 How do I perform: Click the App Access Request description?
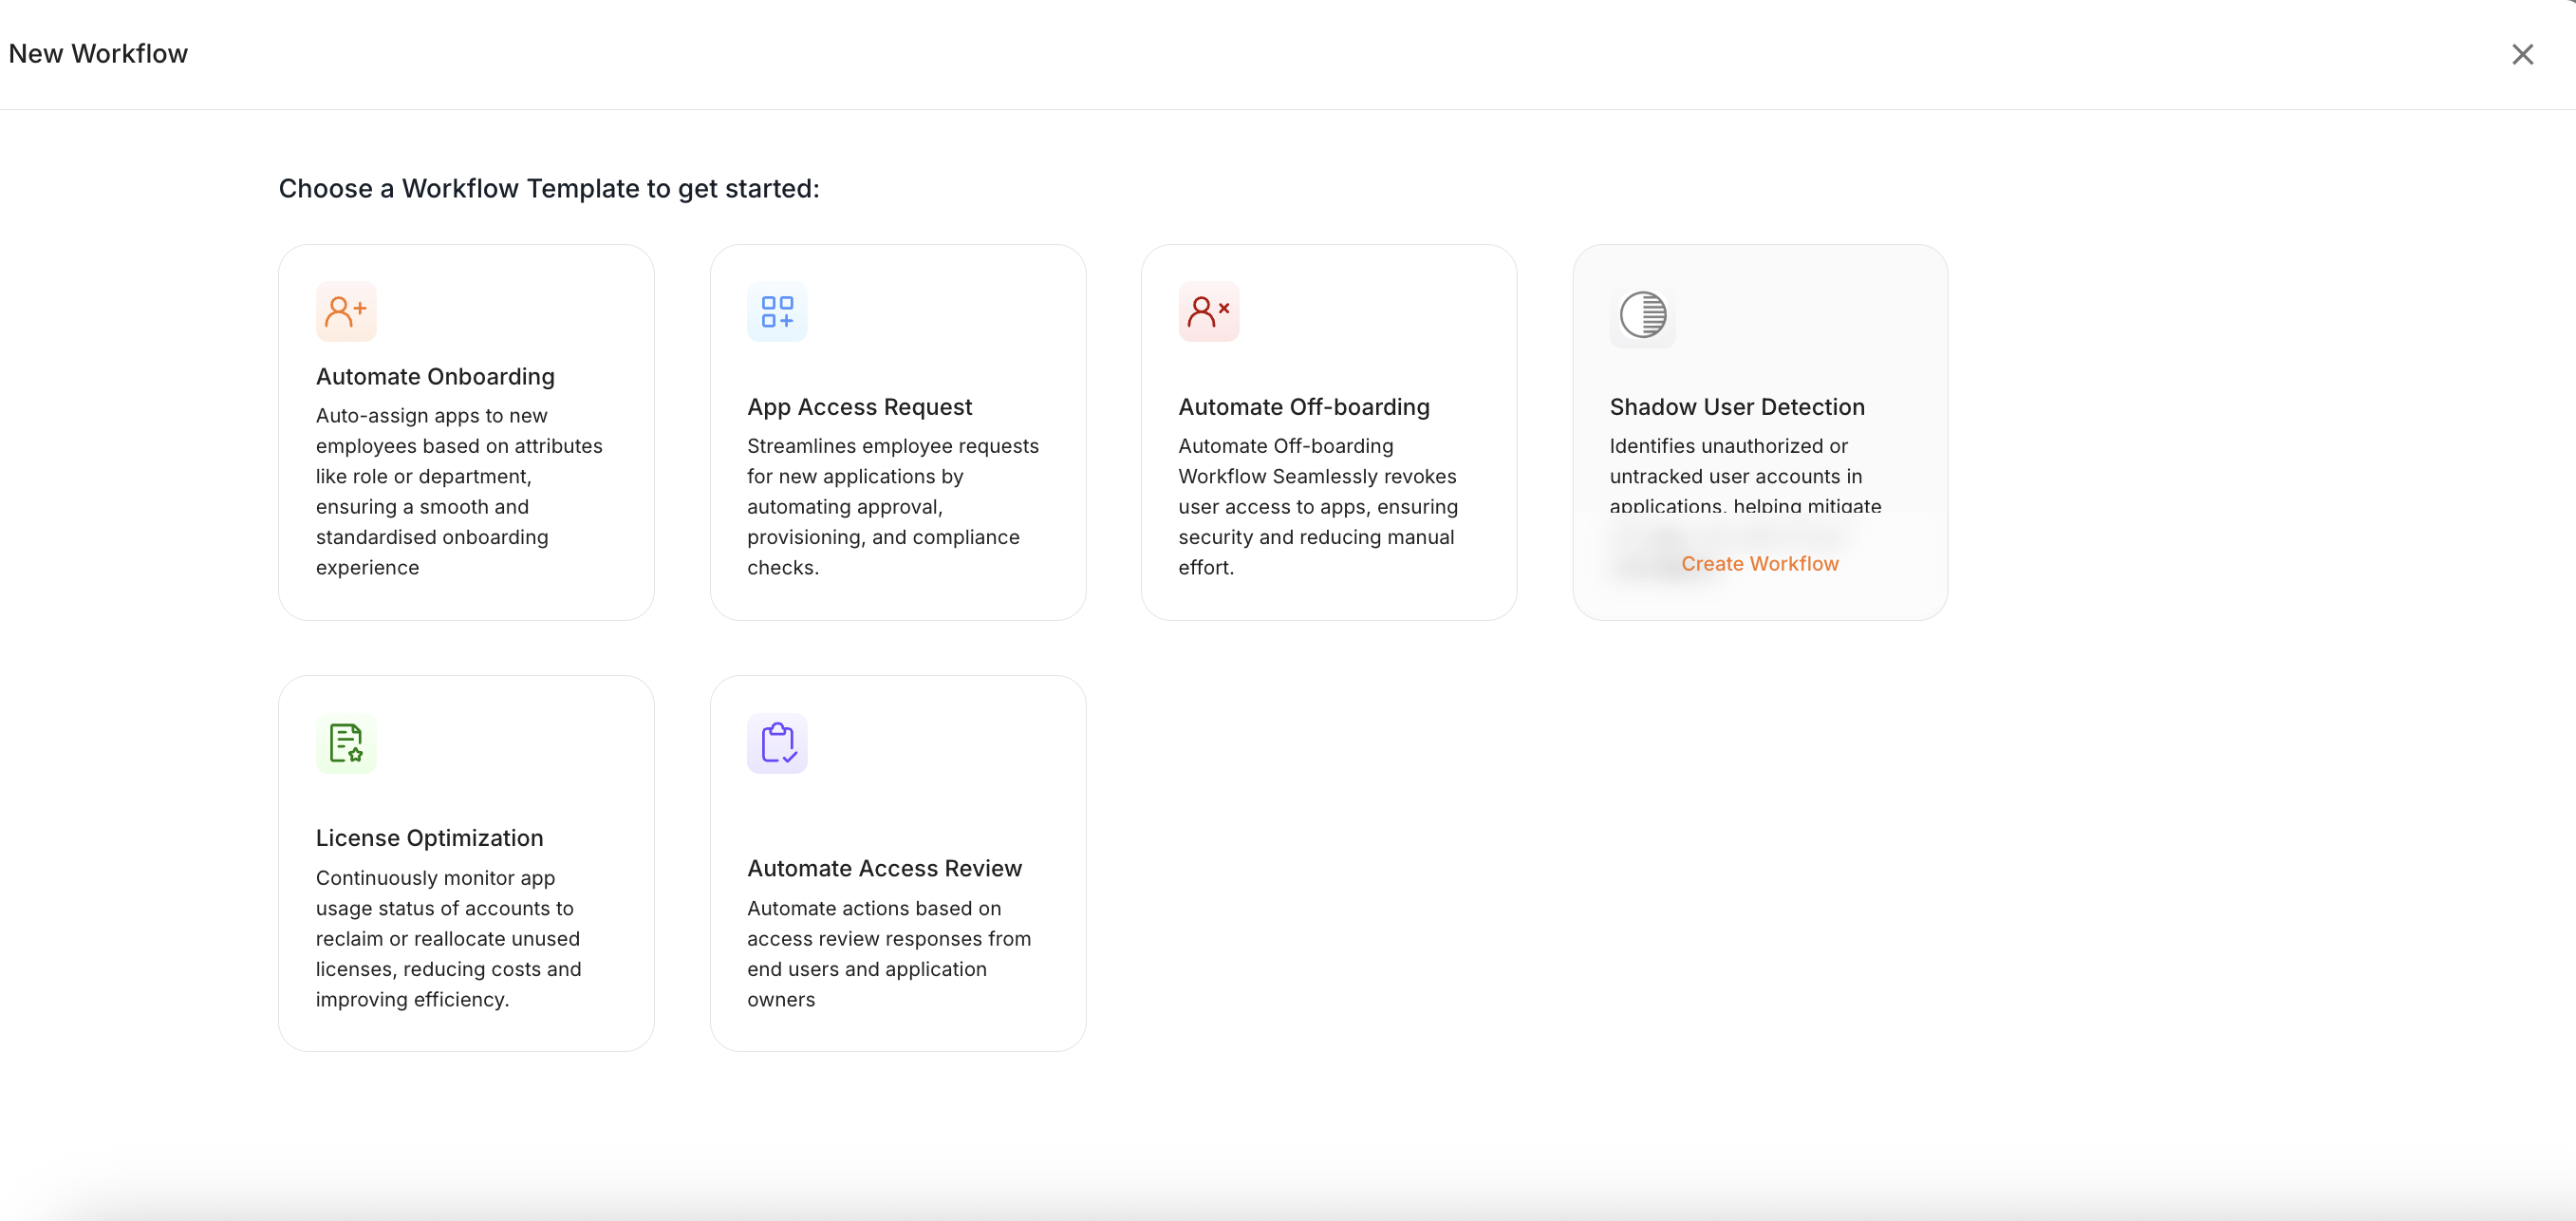point(891,506)
